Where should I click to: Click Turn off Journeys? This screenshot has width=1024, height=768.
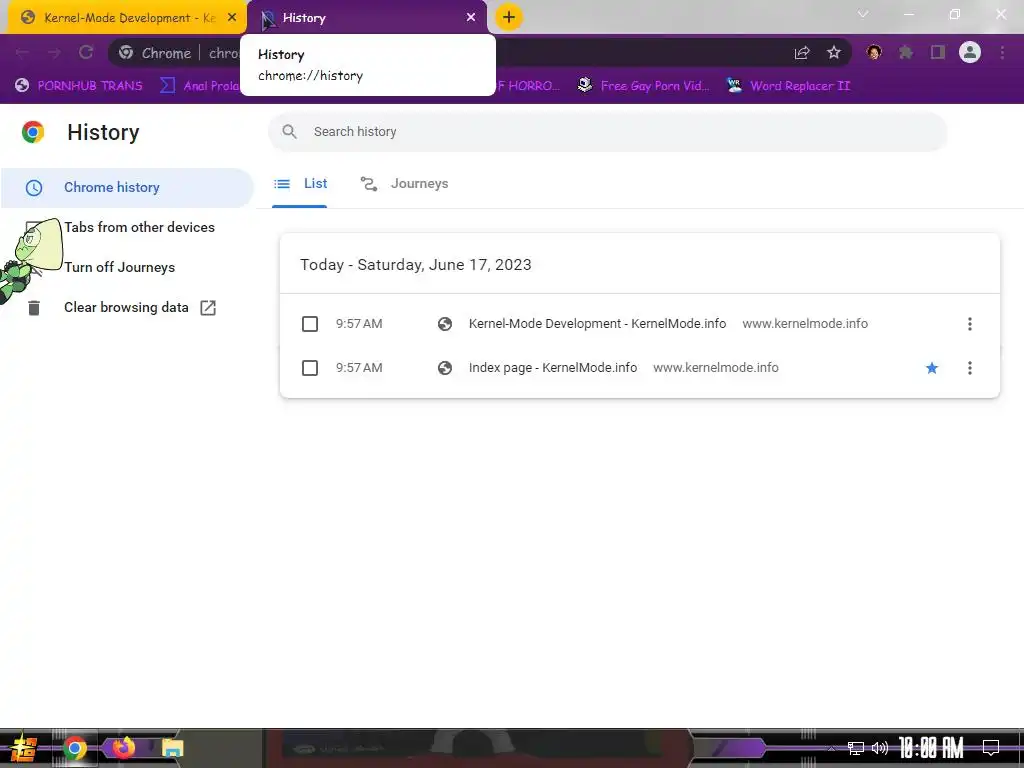tap(120, 267)
